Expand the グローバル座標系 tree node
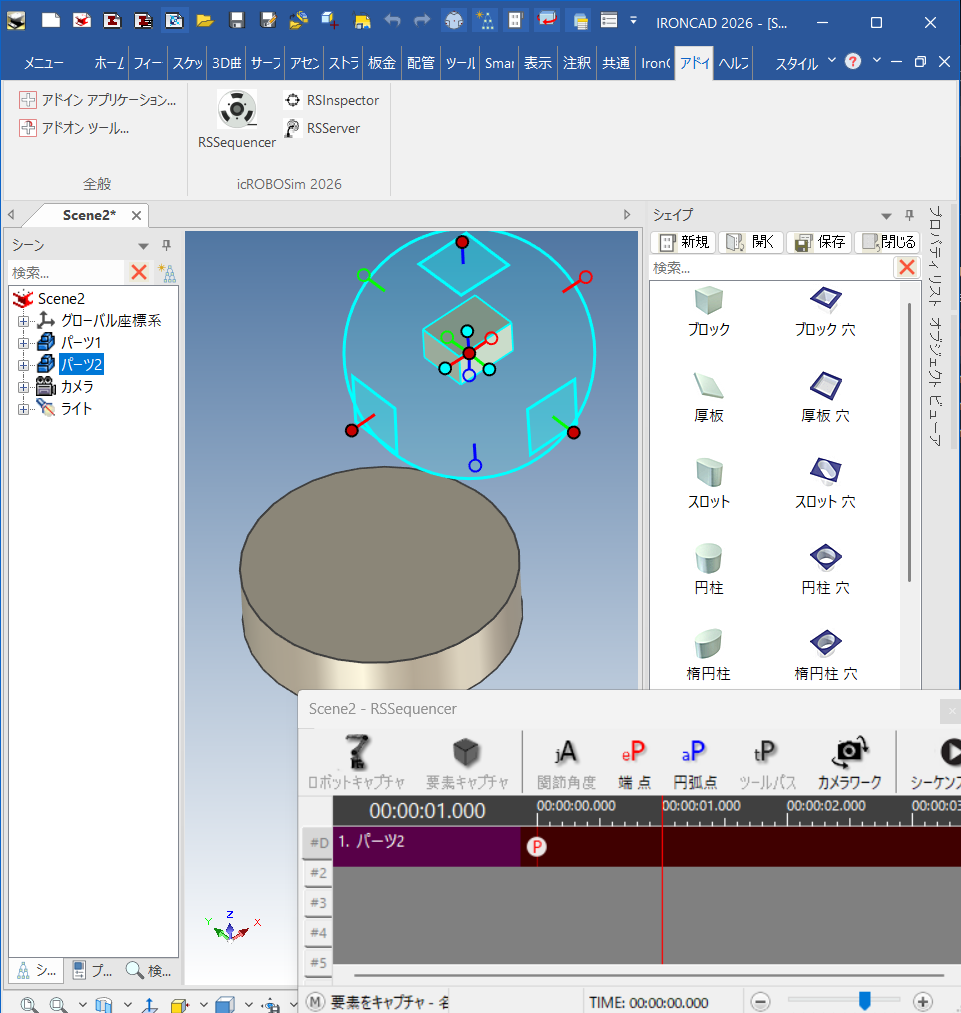 pos(23,321)
